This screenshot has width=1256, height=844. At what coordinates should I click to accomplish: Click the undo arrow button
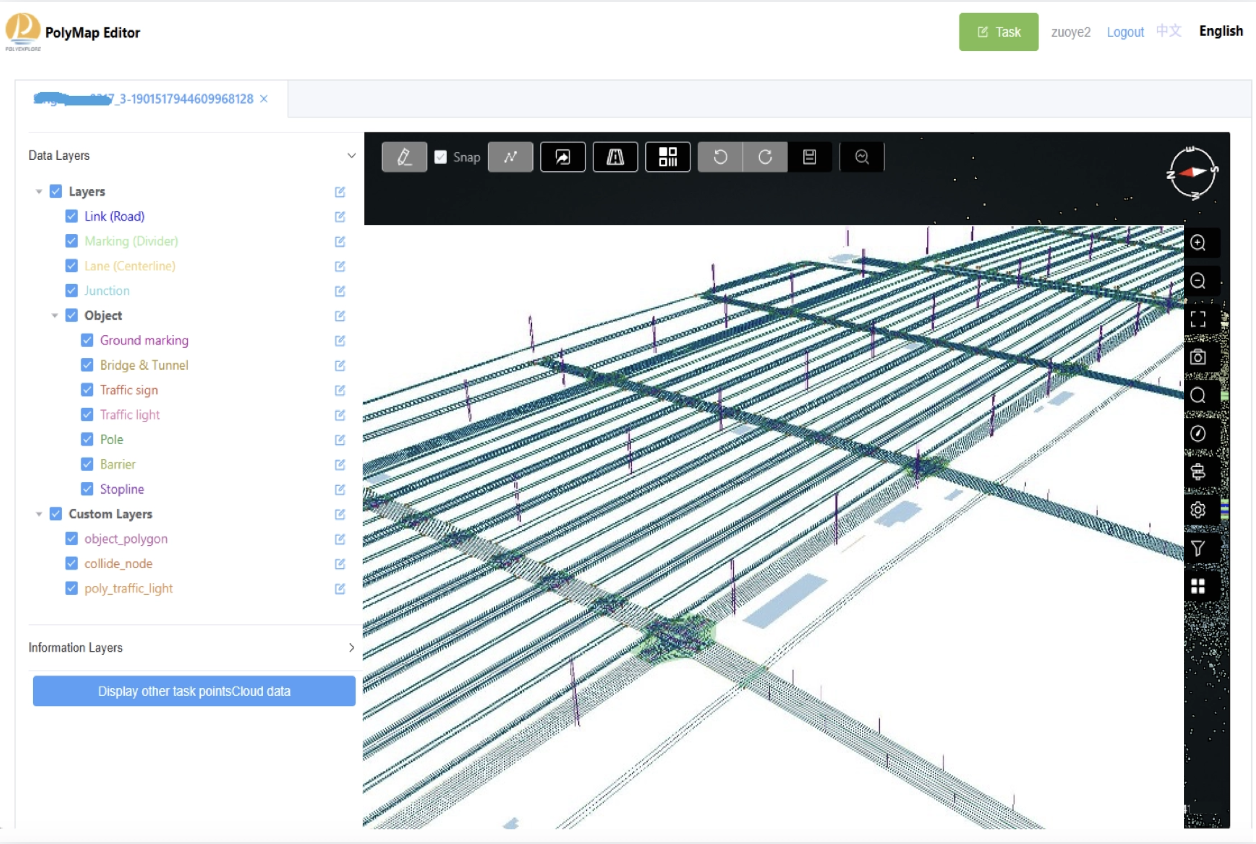(720, 157)
